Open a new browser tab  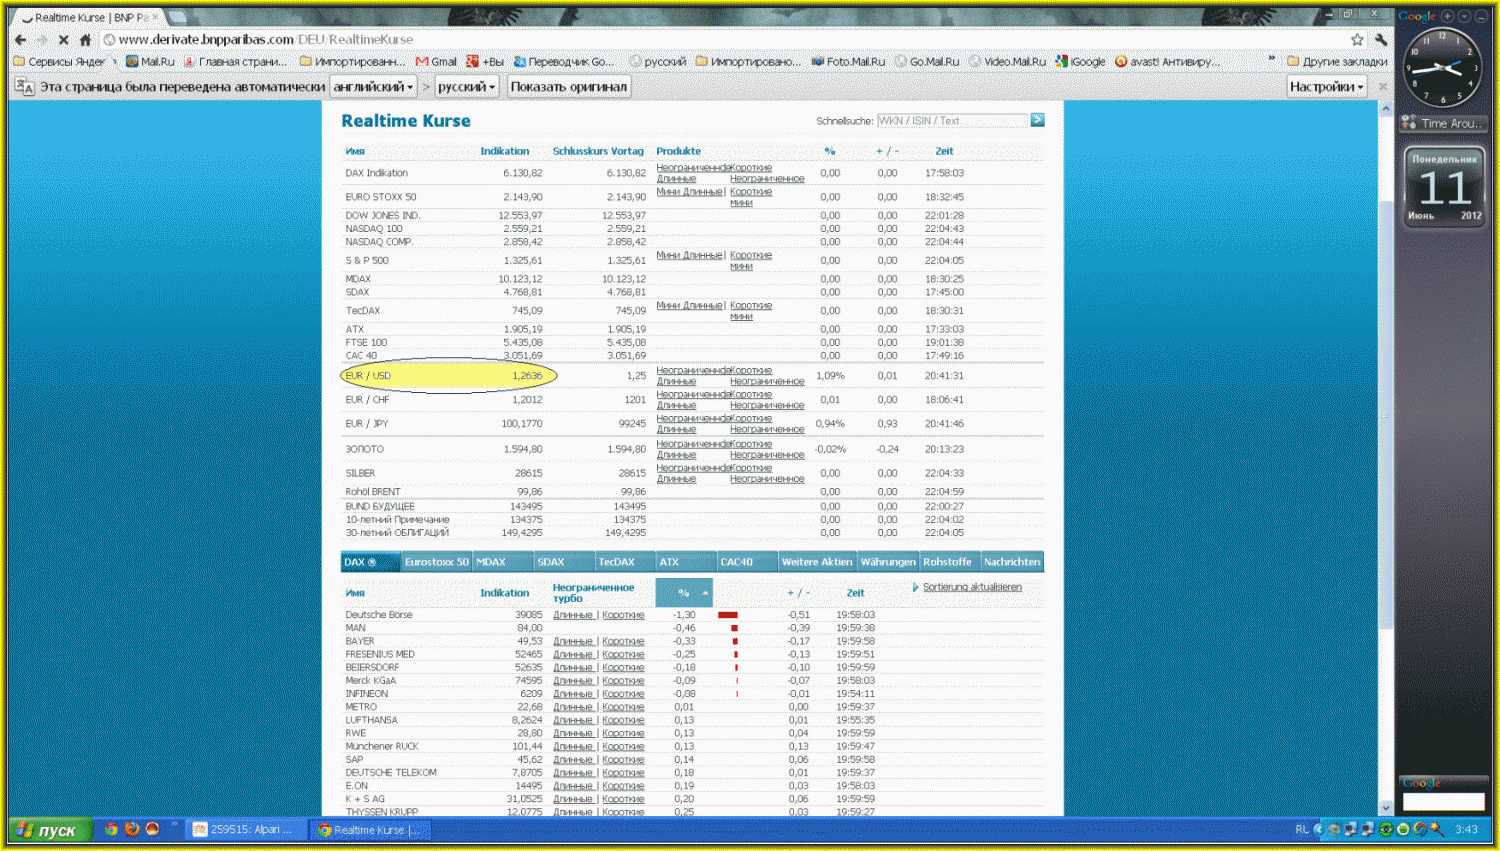pyautogui.click(x=178, y=17)
